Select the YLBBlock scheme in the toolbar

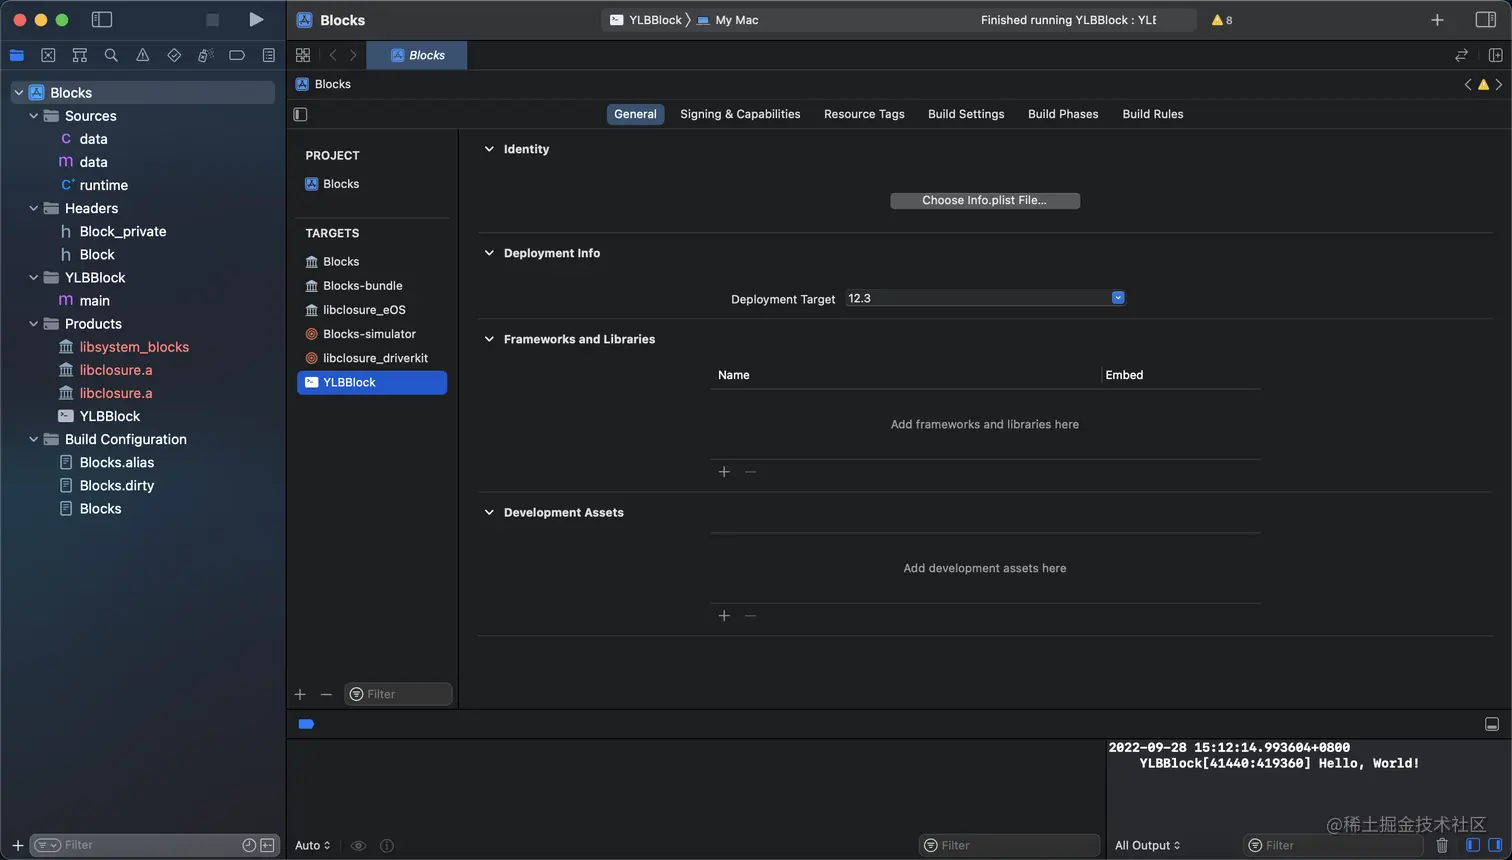click(x=645, y=20)
